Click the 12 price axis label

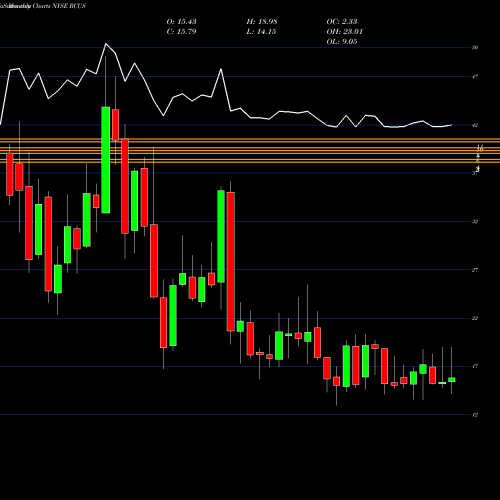[x=475, y=415]
